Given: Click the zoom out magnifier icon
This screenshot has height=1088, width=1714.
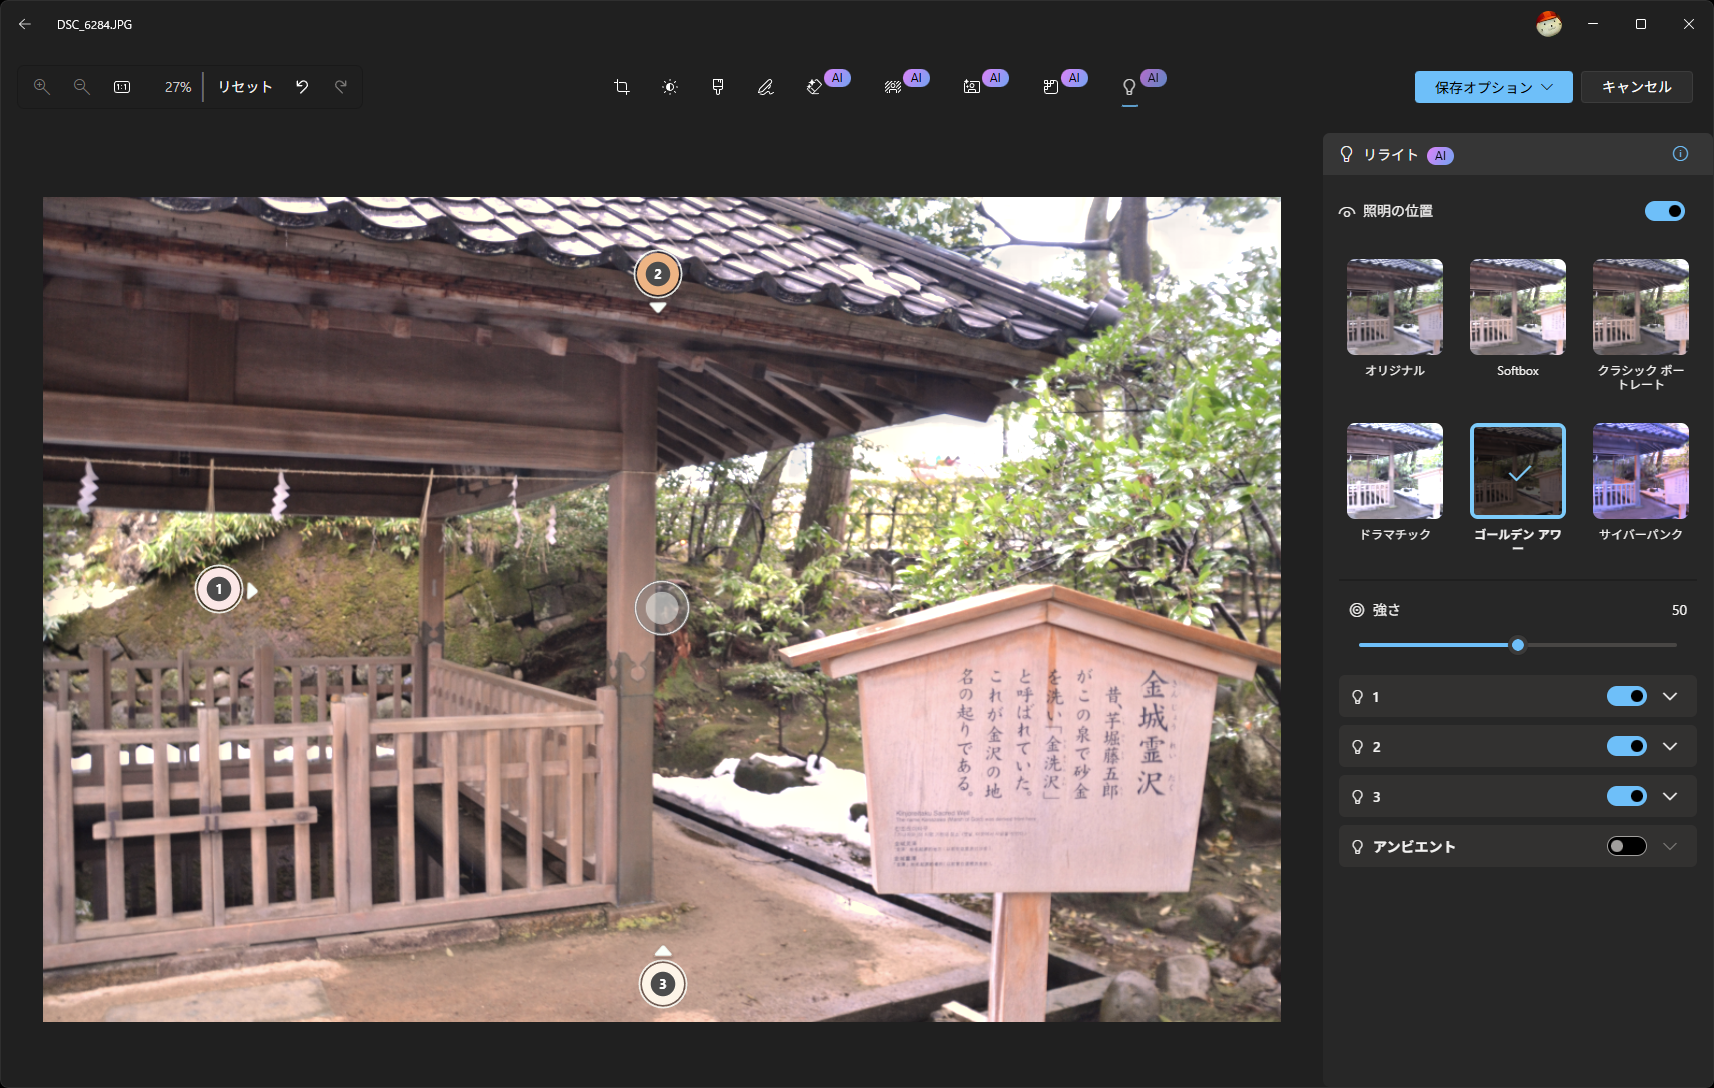Looking at the screenshot, I should [82, 87].
